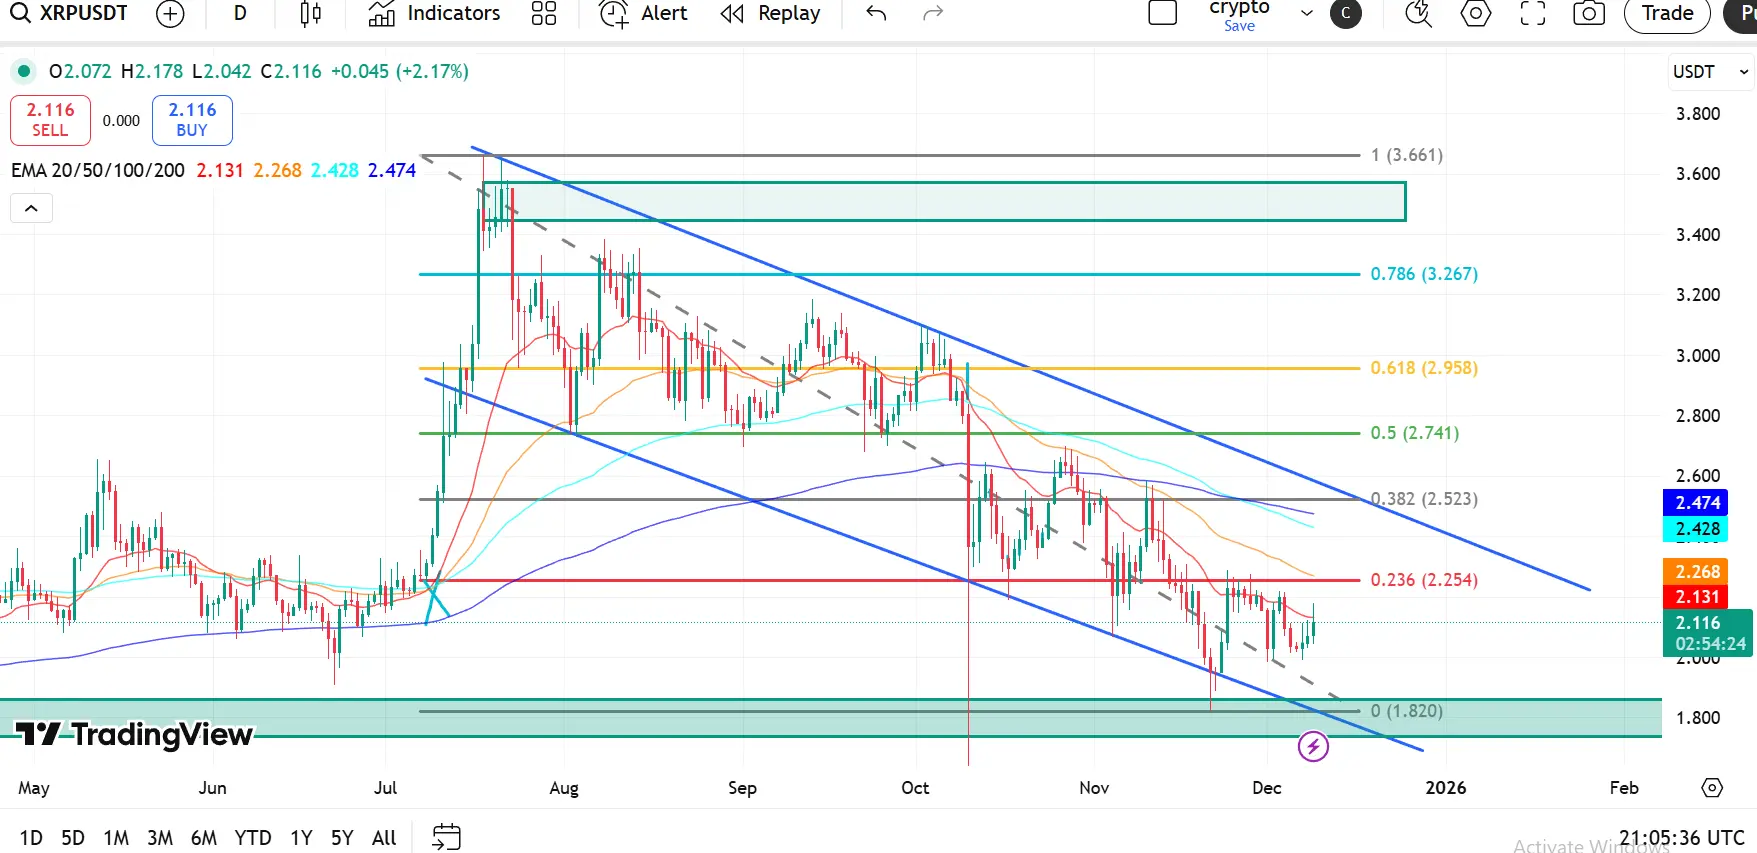Select the 1M date range

pos(116,838)
